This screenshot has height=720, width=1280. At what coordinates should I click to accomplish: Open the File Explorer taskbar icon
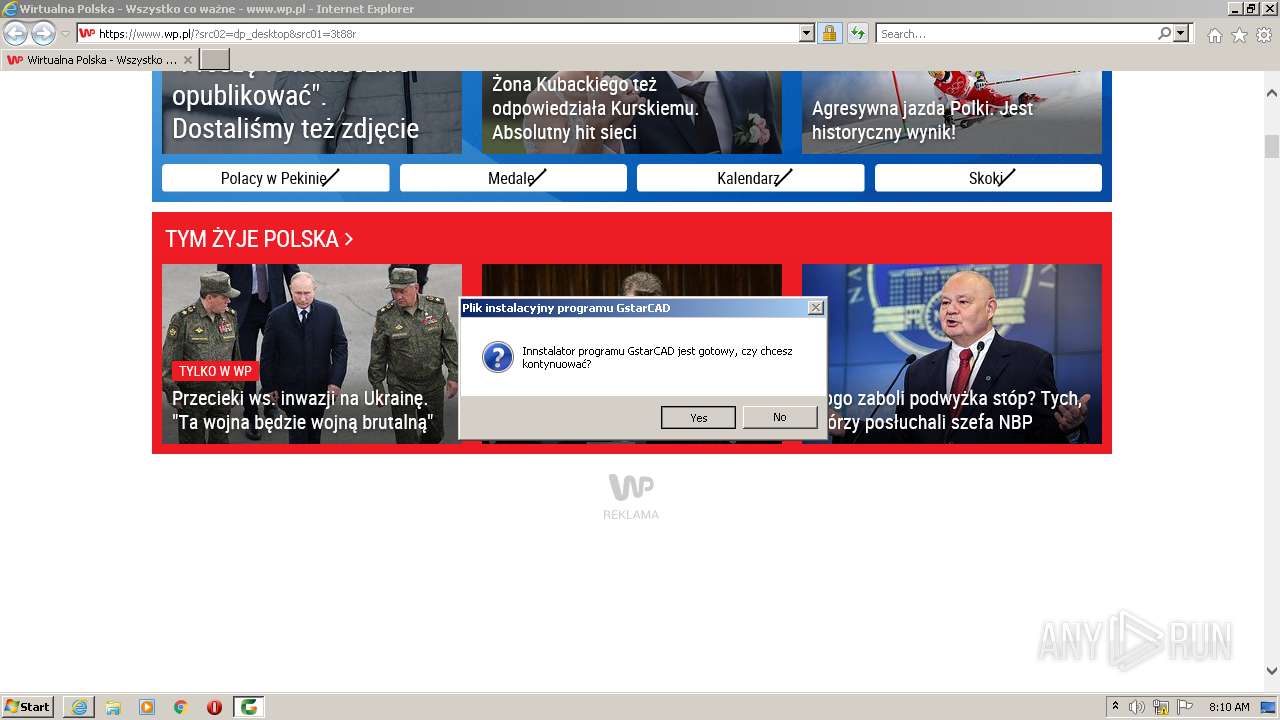(113, 707)
